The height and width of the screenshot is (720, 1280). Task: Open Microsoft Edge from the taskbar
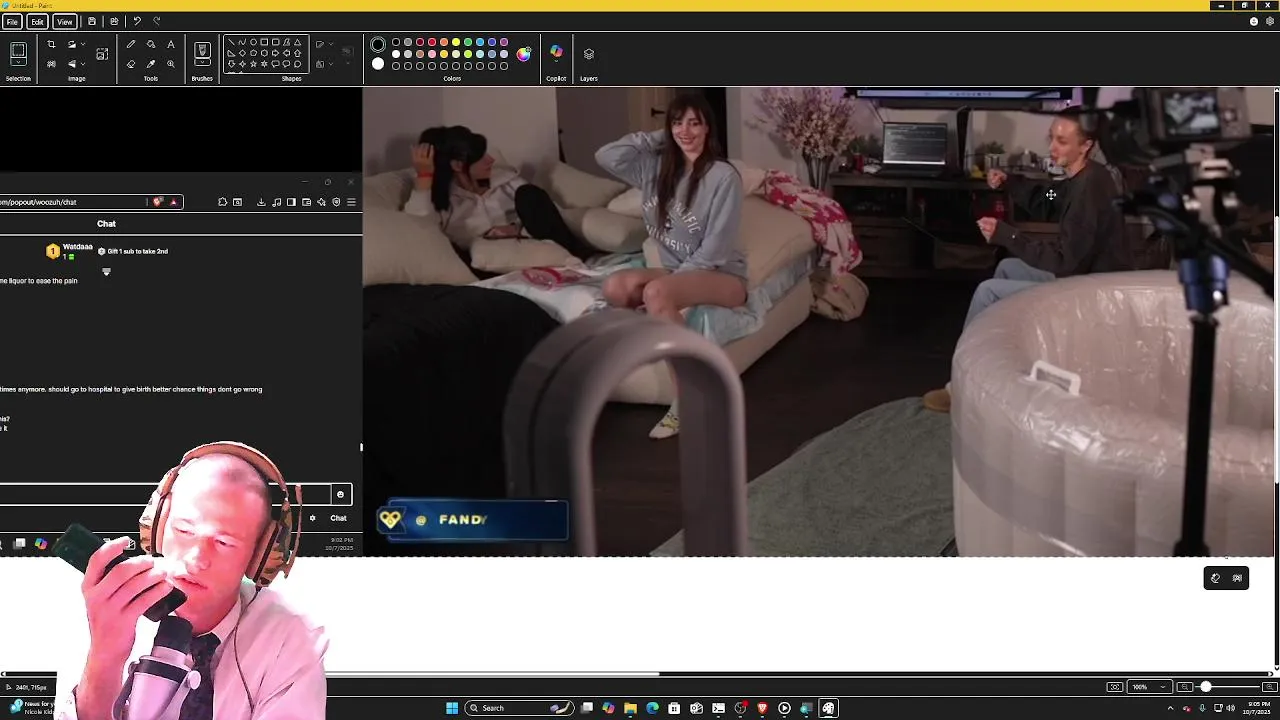[x=652, y=708]
